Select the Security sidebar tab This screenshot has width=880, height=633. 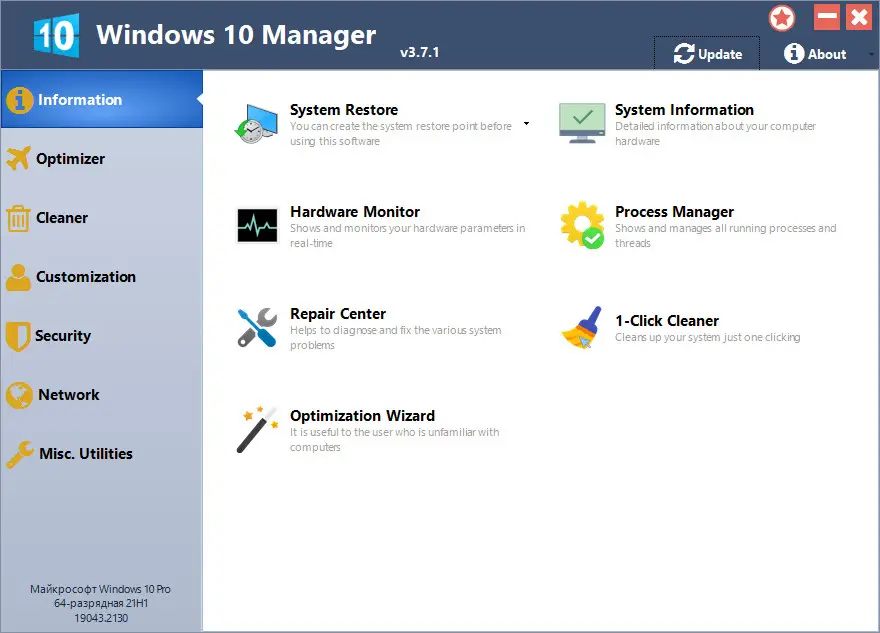point(102,336)
